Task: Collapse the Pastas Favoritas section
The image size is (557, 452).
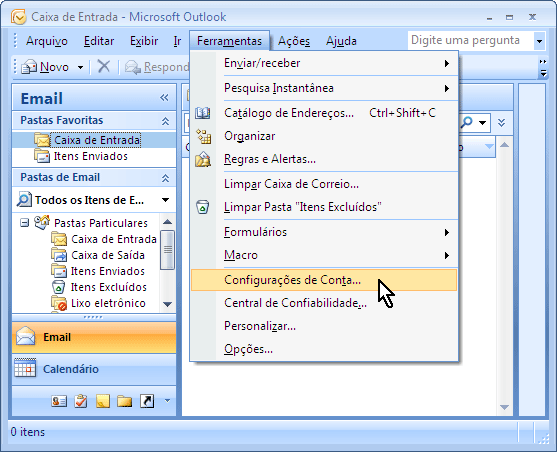Action: tap(165, 121)
